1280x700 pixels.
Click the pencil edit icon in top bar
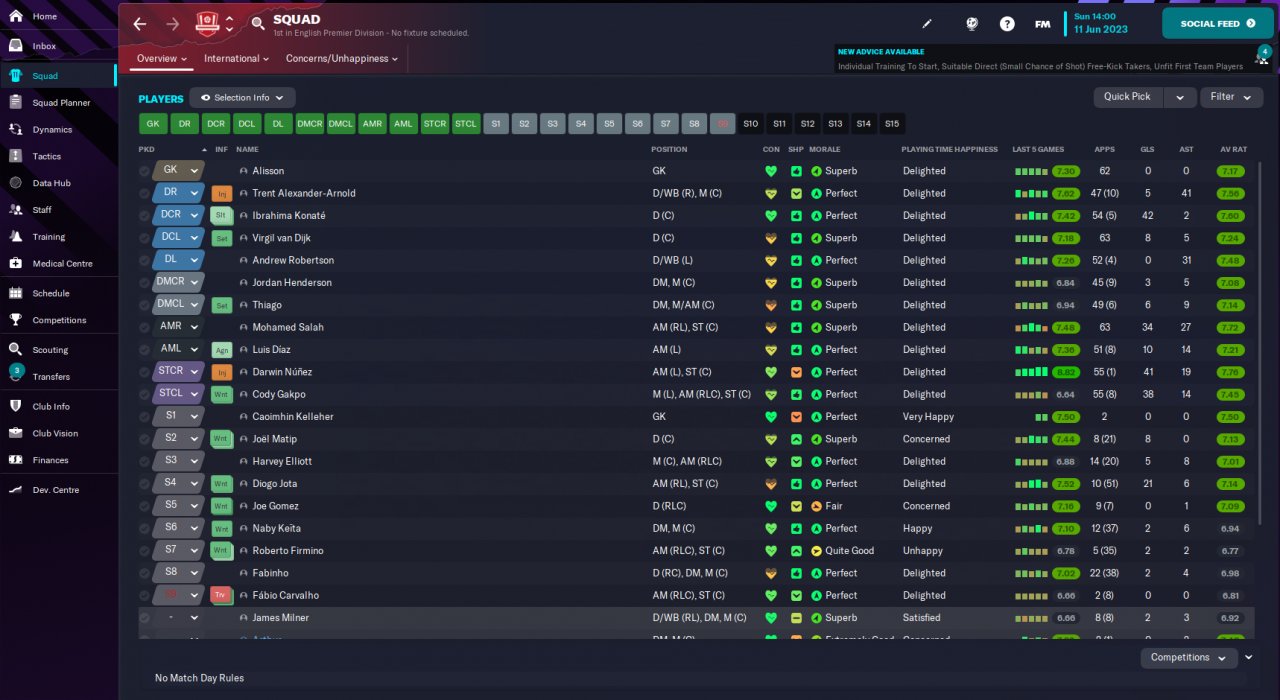point(927,24)
